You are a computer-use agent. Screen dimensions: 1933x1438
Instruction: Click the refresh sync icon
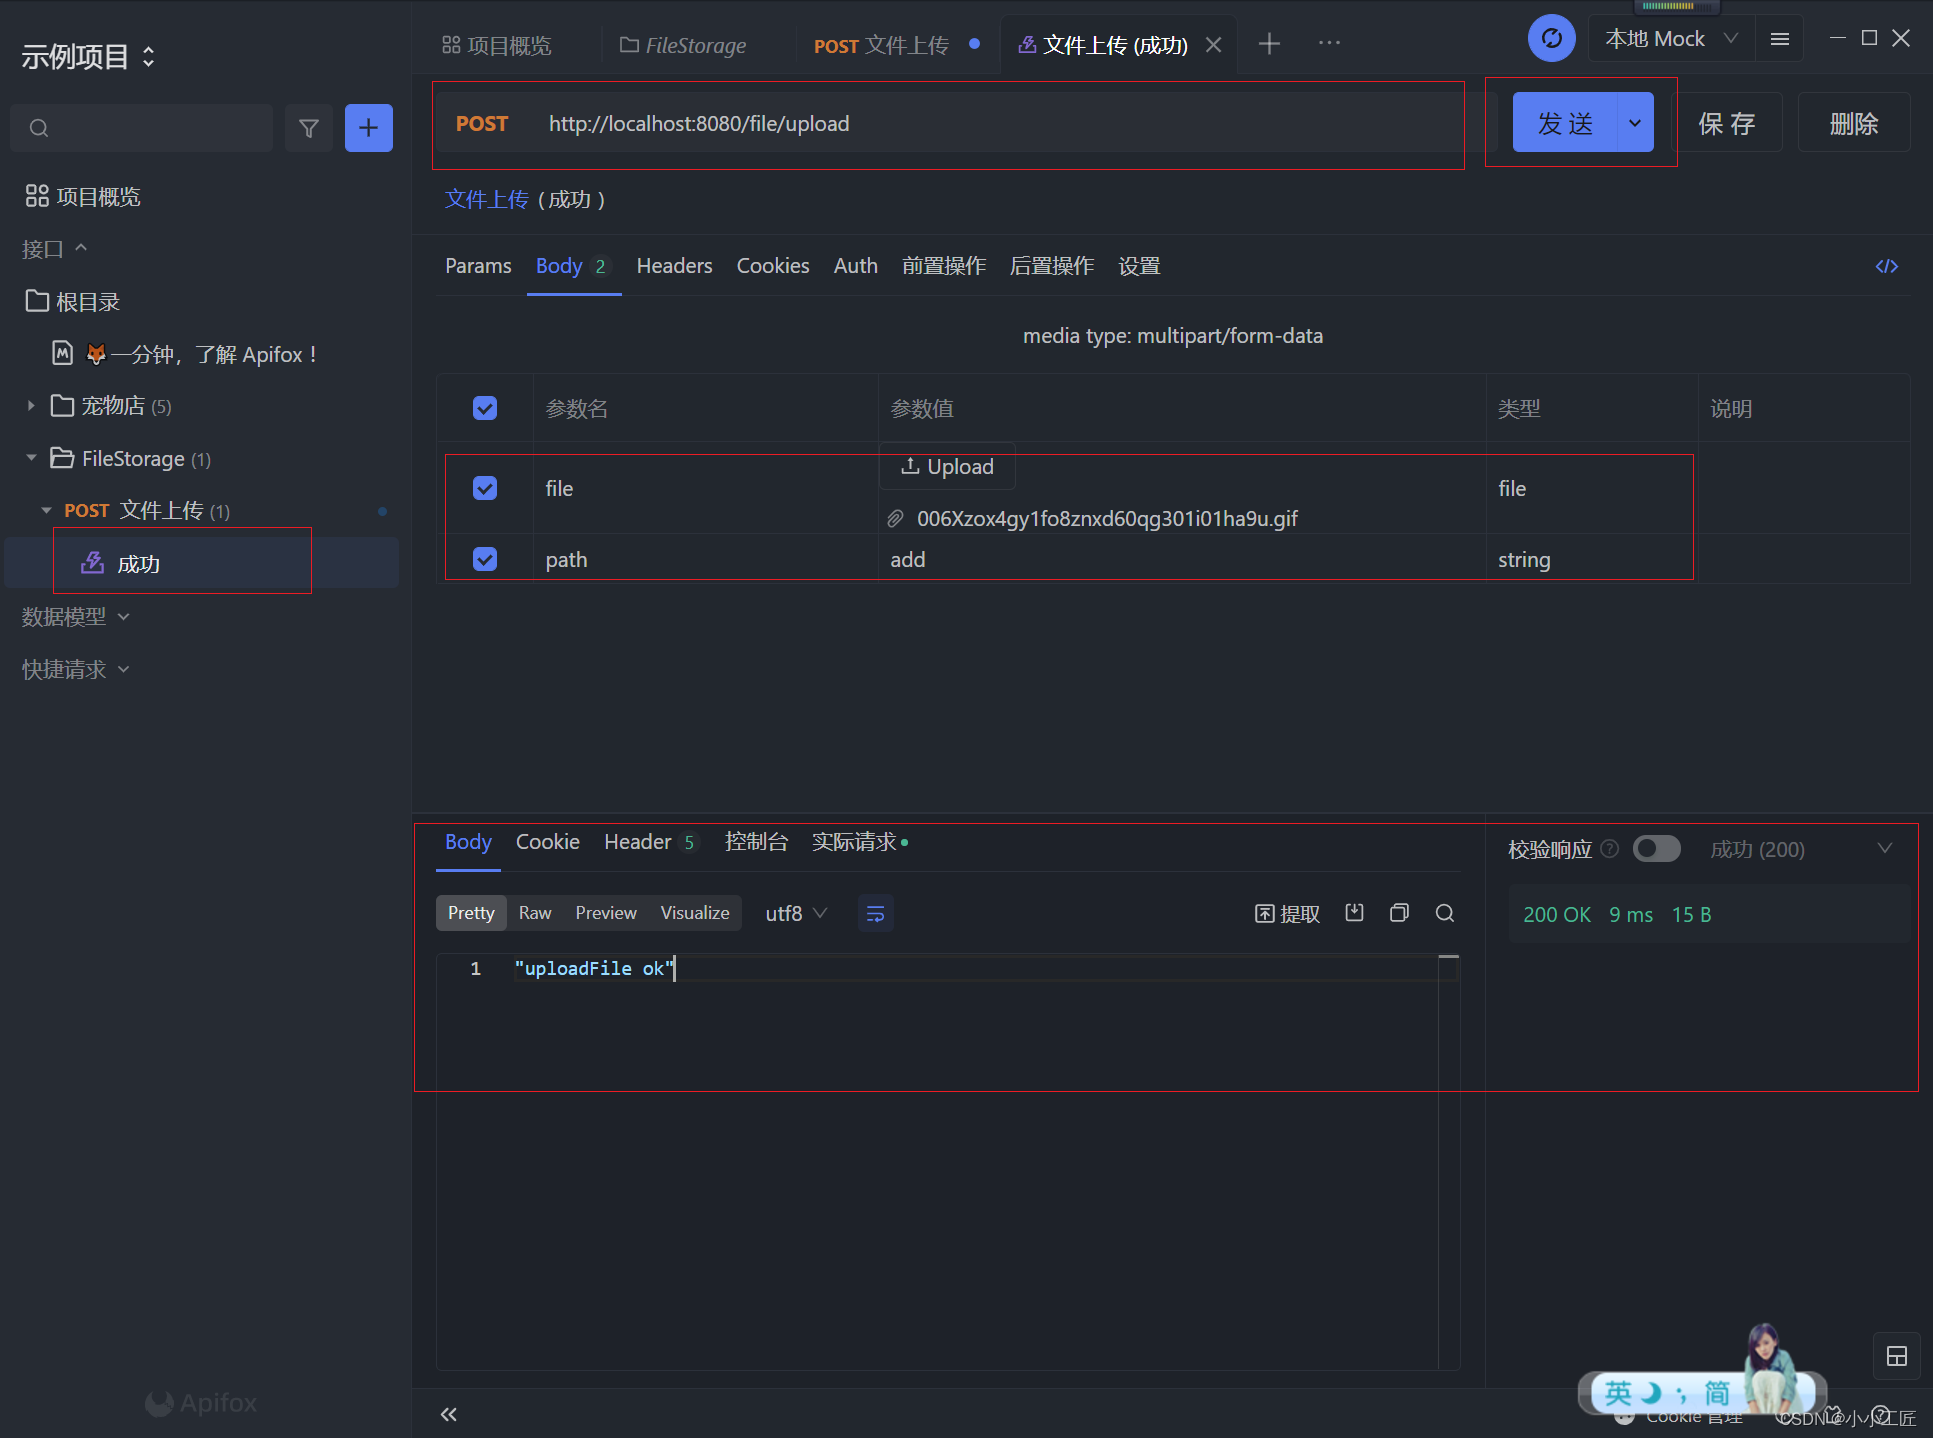tap(1551, 39)
